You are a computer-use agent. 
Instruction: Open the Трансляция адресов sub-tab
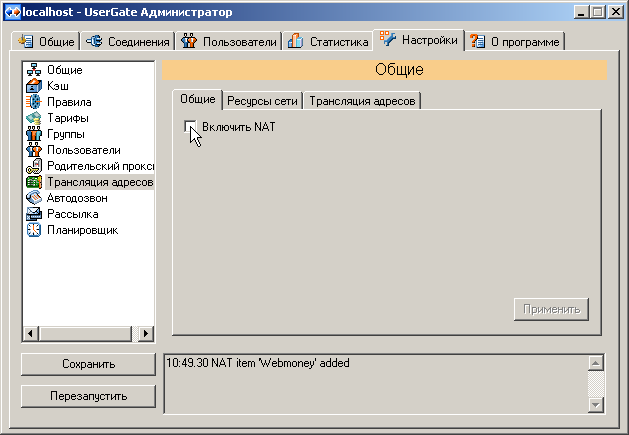click(x=362, y=101)
